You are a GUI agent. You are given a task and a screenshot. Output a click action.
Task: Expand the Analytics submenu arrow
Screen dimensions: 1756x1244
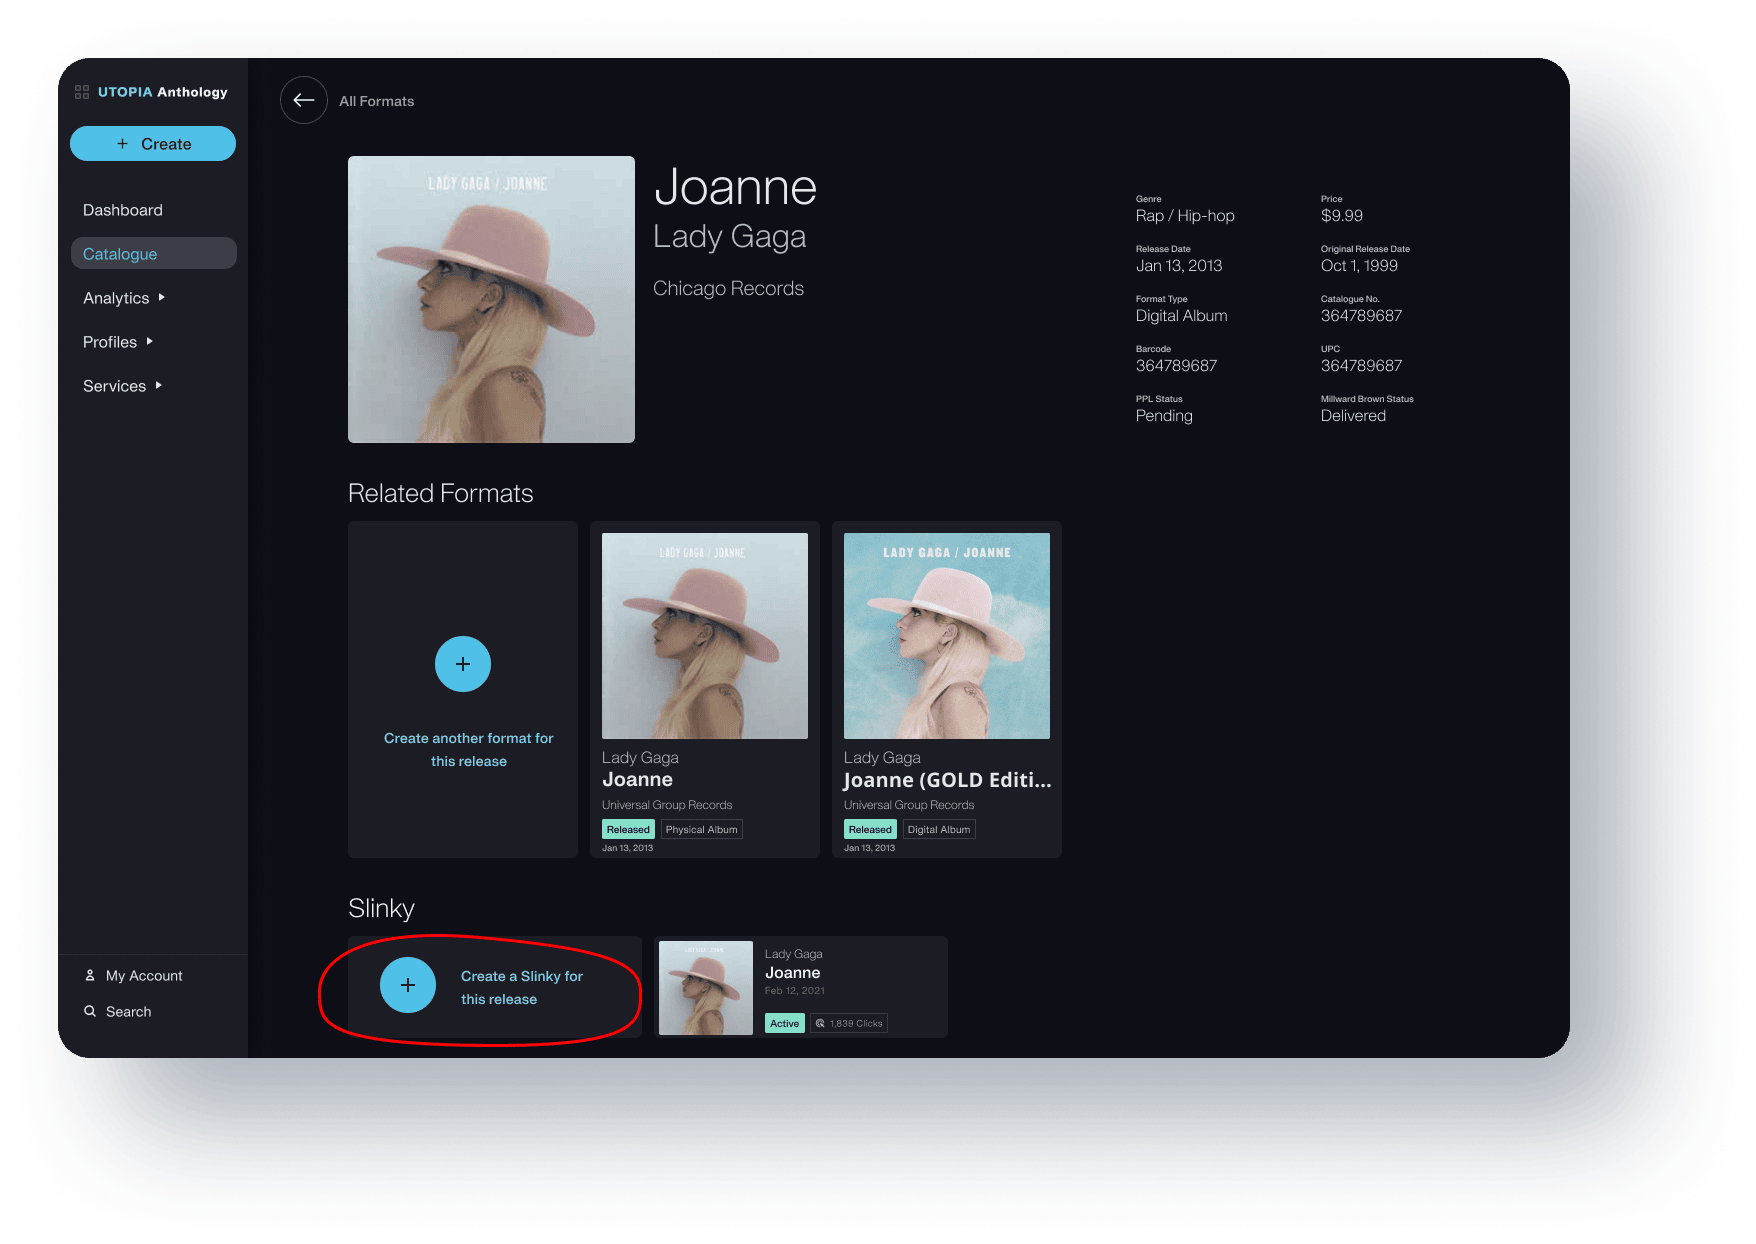(x=161, y=297)
